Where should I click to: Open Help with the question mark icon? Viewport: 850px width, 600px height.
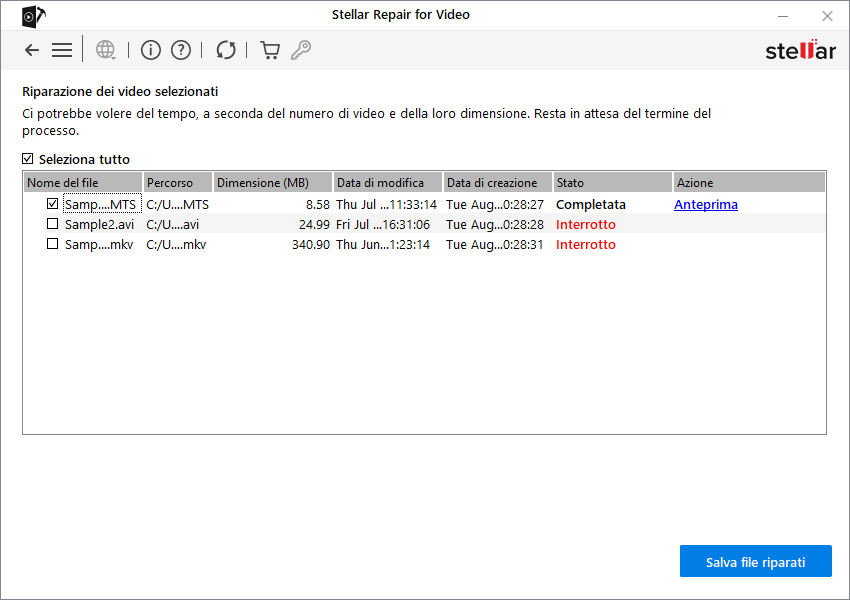tap(181, 50)
